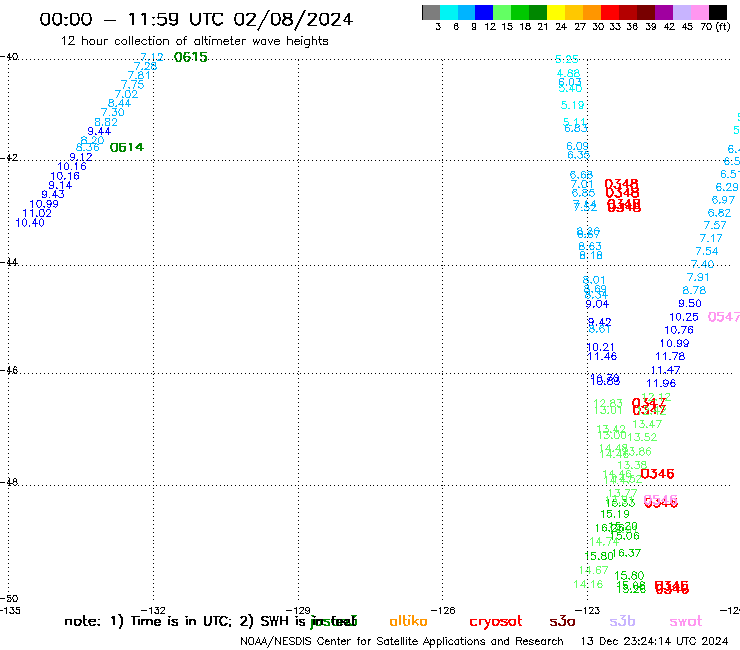The image size is (740, 650).
Task: Click the gray swatch in the legend
Action: pyautogui.click(x=431, y=12)
